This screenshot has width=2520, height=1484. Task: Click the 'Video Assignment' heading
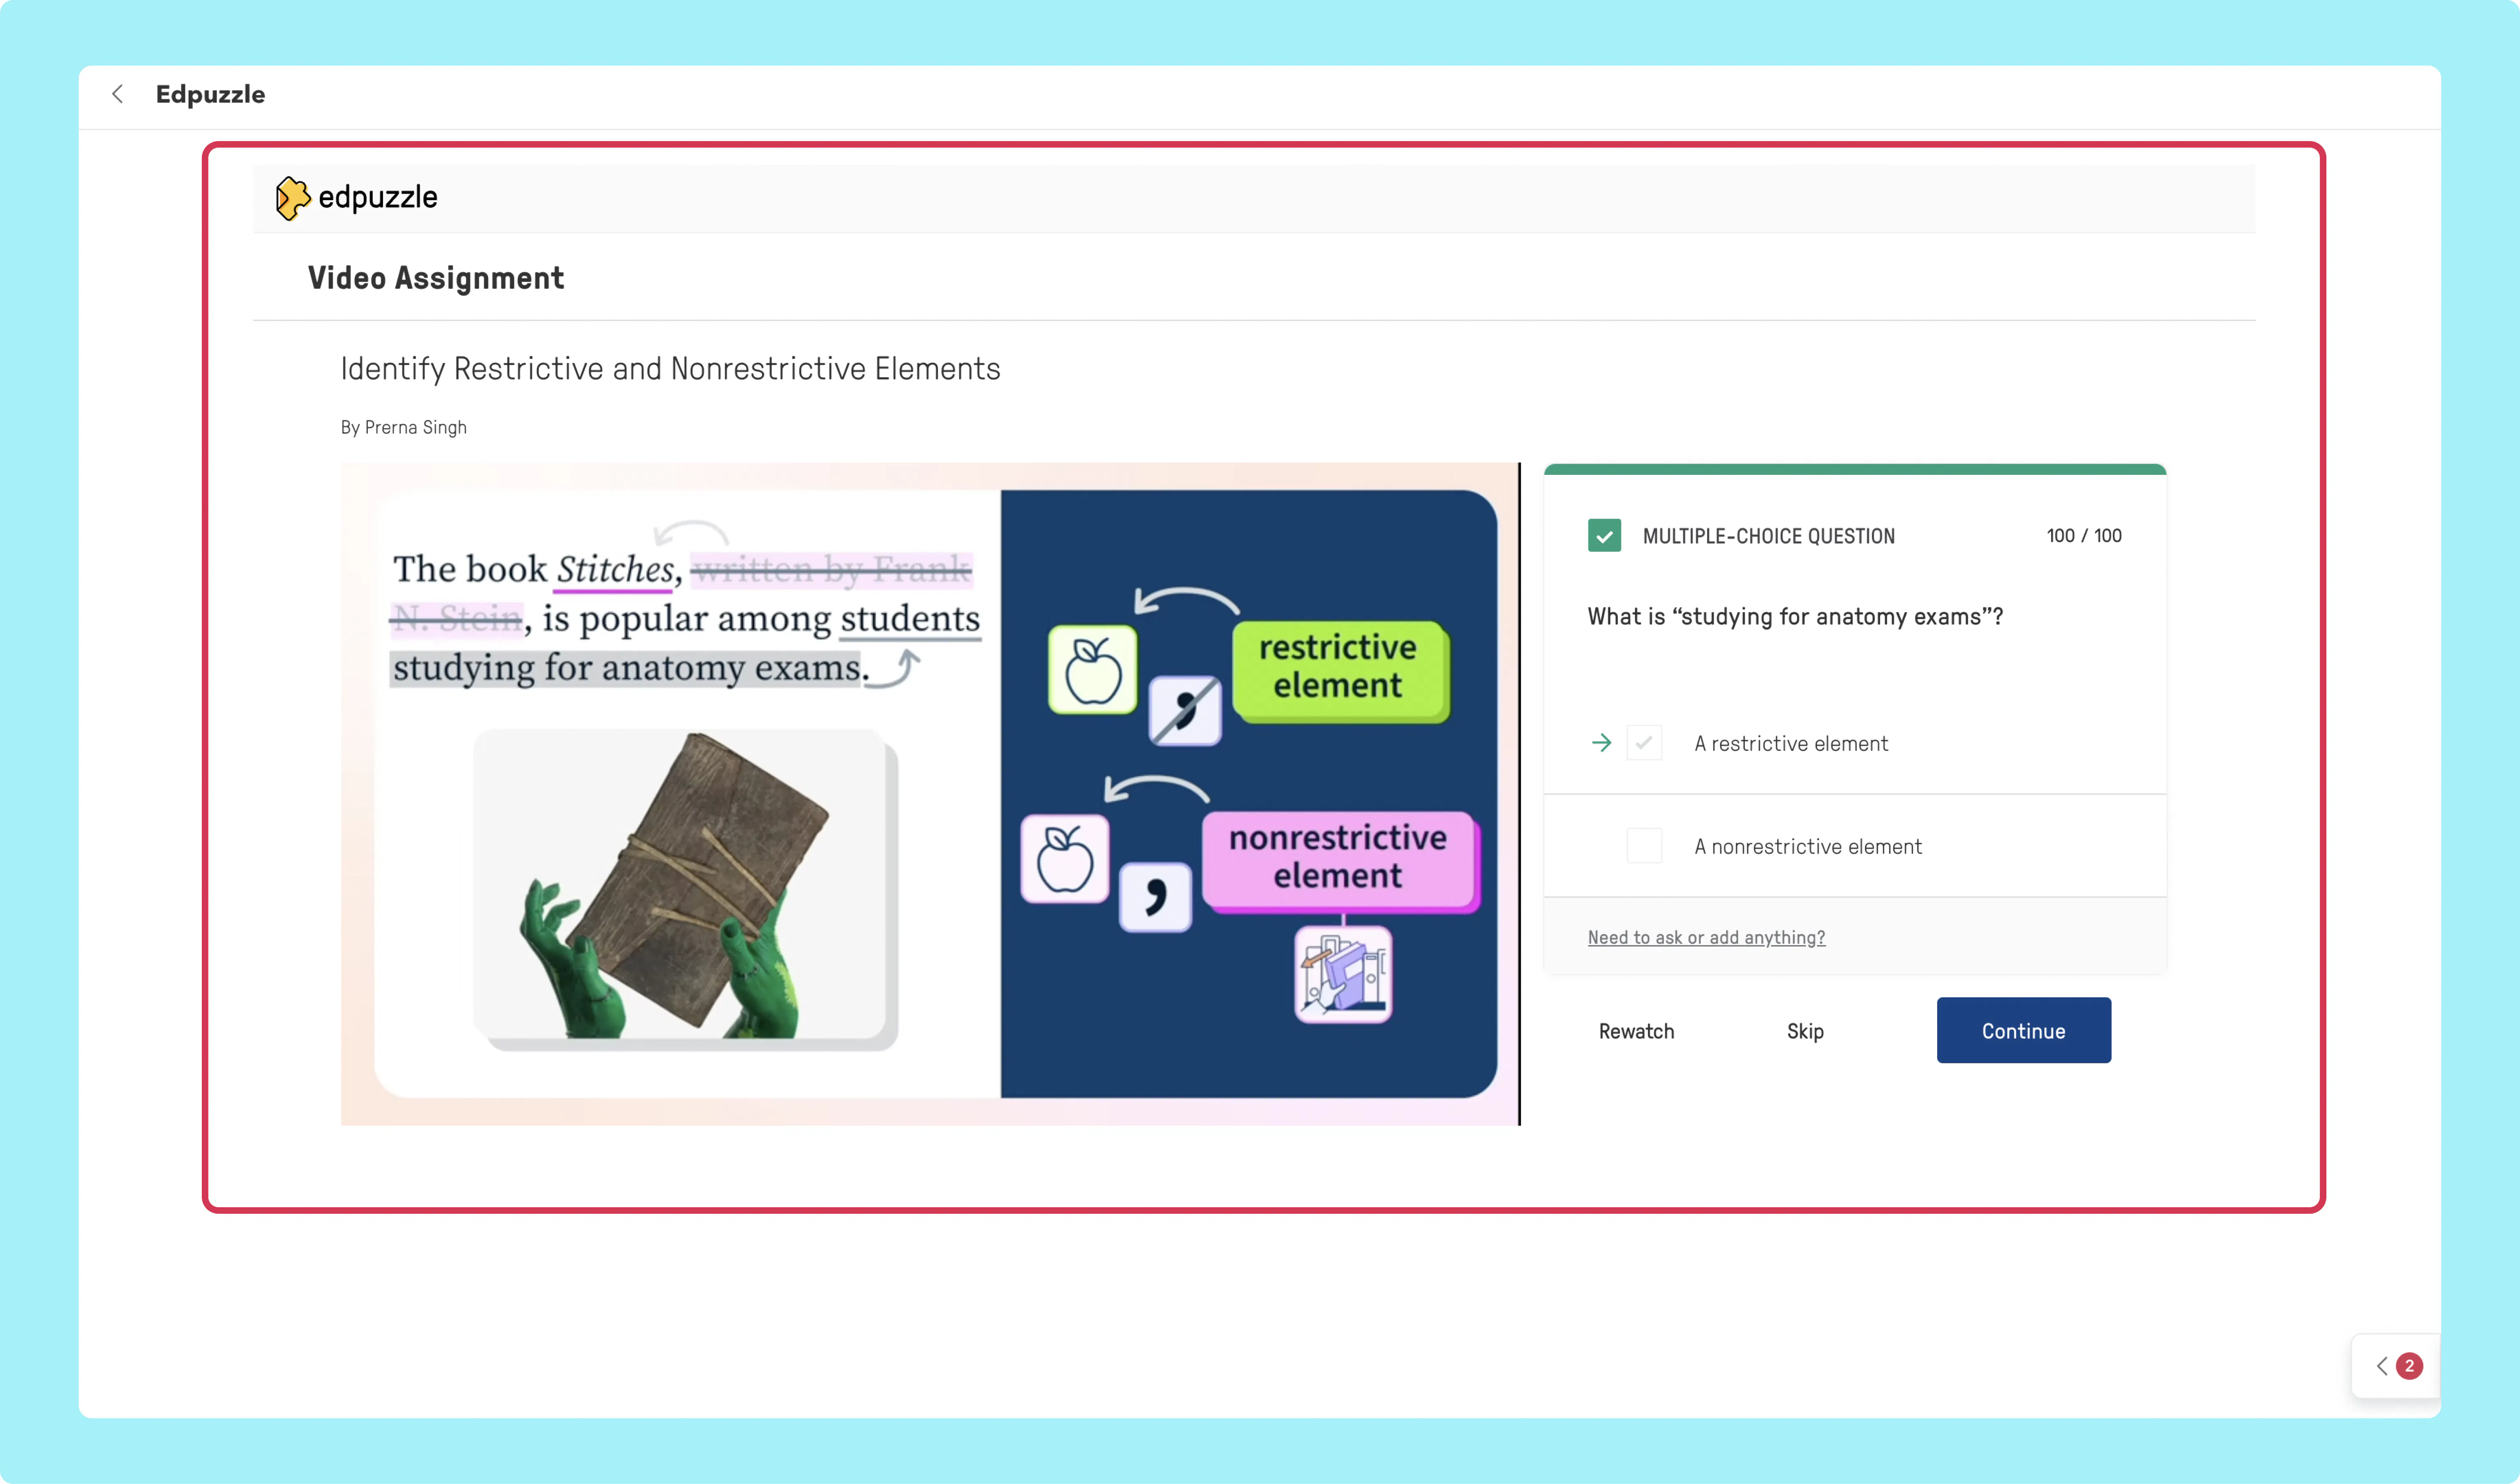[x=436, y=278]
